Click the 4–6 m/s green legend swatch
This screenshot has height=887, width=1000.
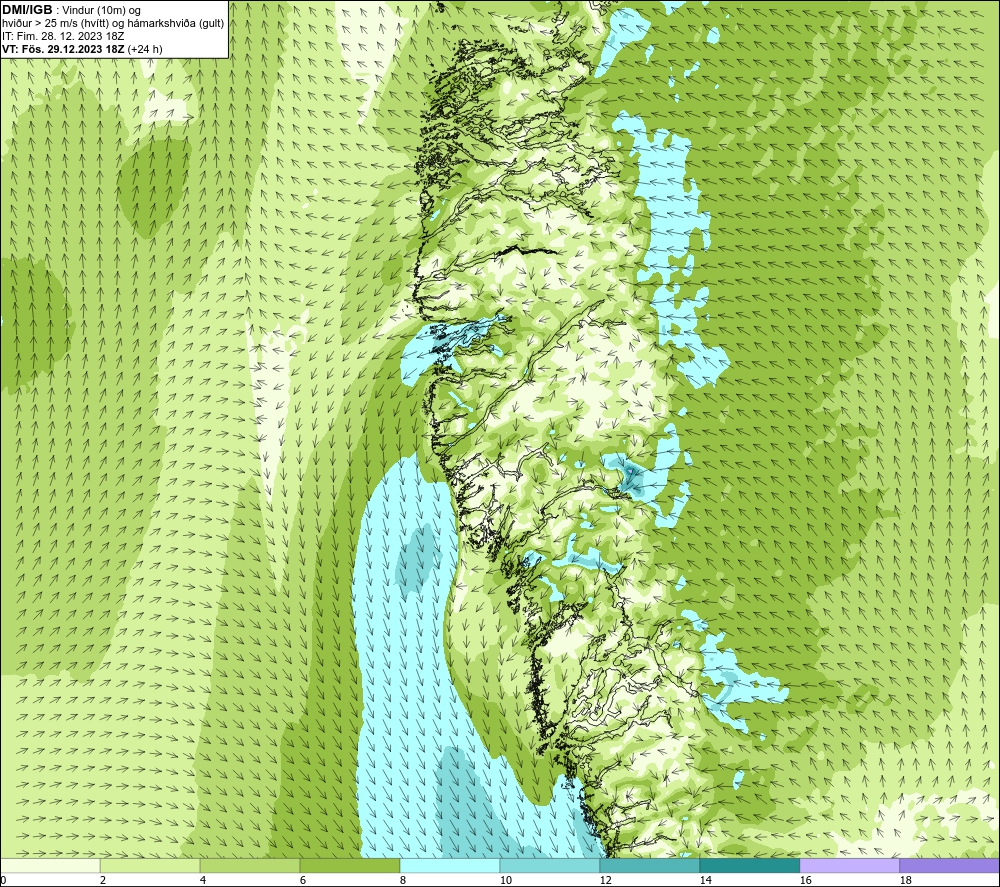pyautogui.click(x=250, y=865)
